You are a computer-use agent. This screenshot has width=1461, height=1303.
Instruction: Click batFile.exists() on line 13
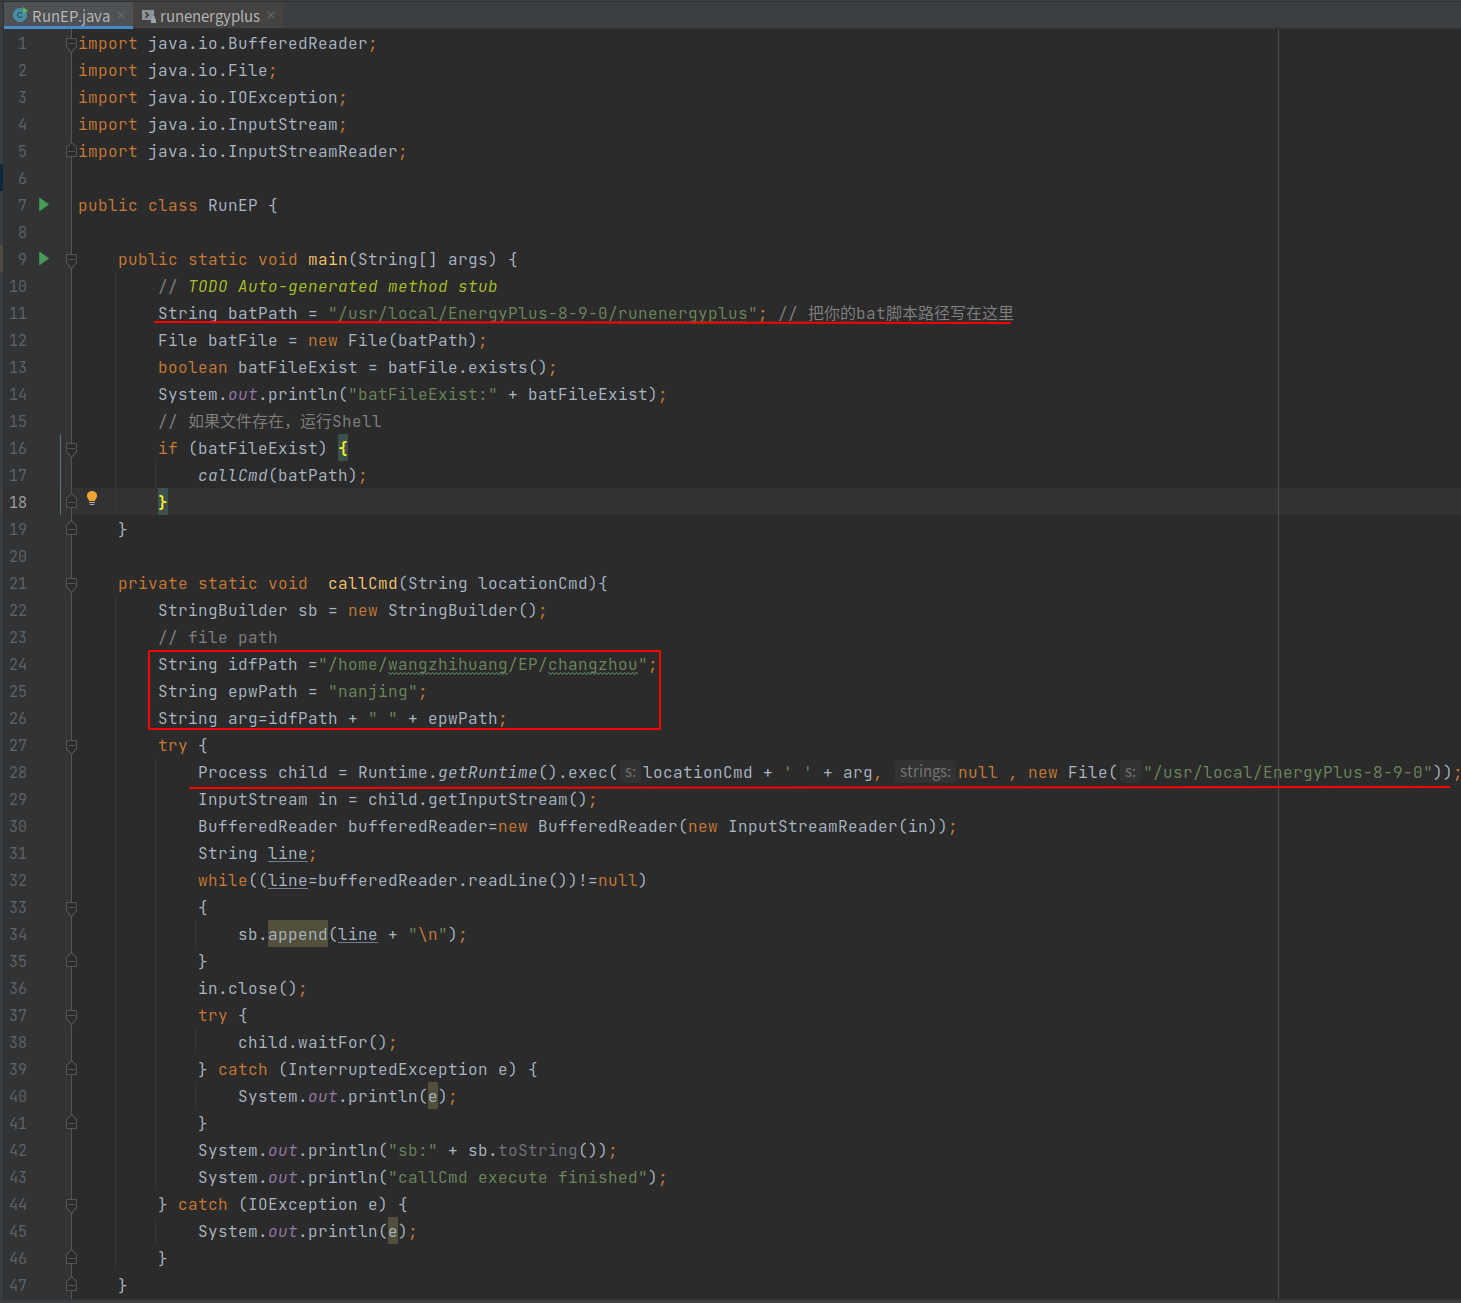(x=467, y=367)
